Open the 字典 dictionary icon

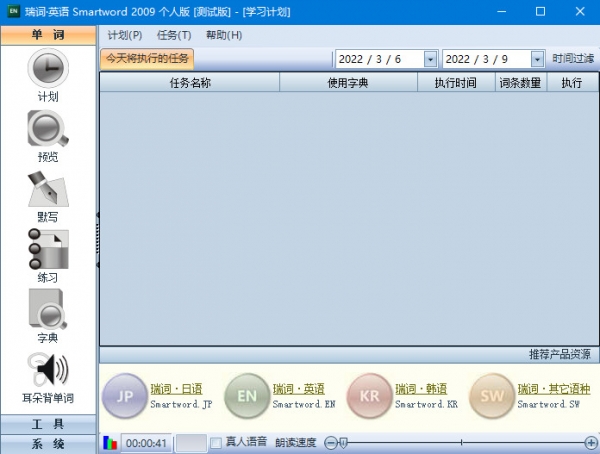[x=48, y=309]
